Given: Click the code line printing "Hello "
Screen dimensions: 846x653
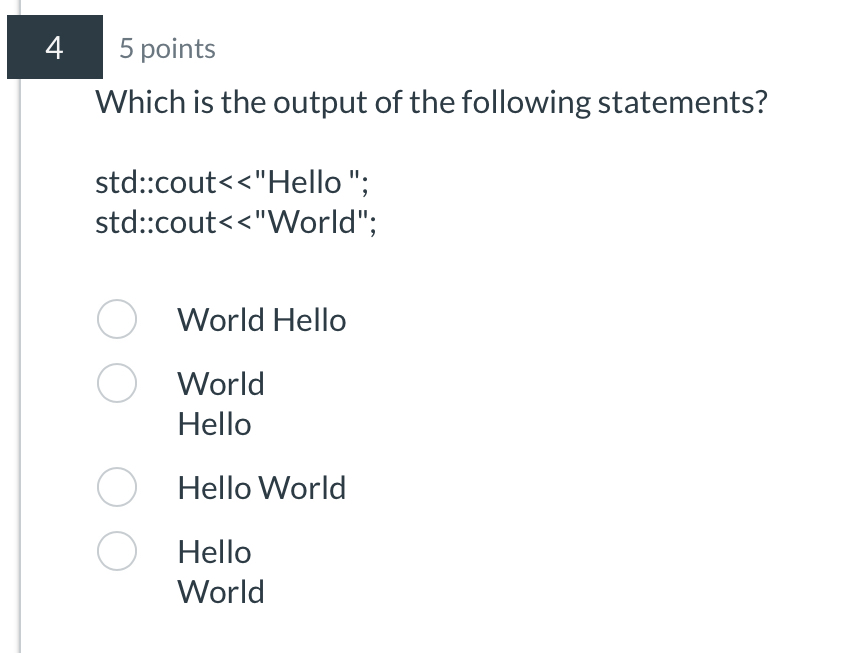Looking at the screenshot, I should pos(237,183).
